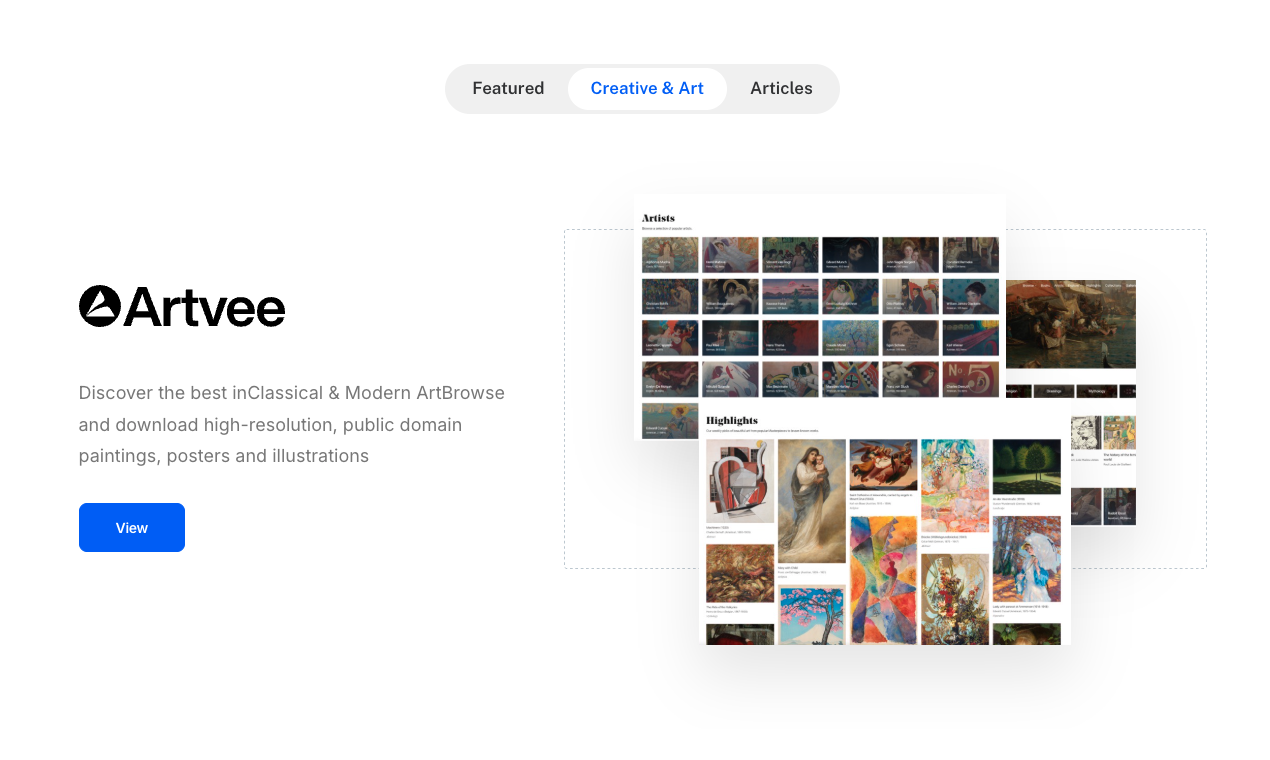1270x760 pixels.
Task: Open the Articles tab
Action: pos(781,89)
